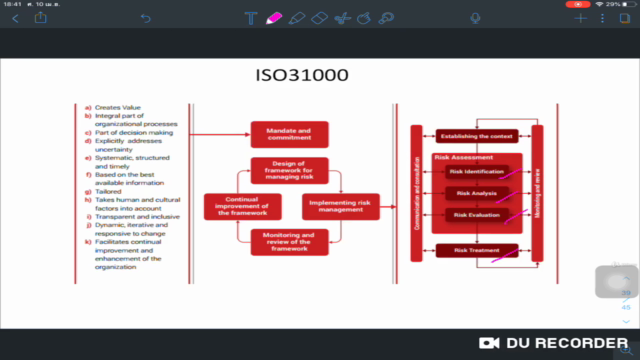Tap the Risk Treatment box
This screenshot has width=640, height=360.
pyautogui.click(x=477, y=251)
